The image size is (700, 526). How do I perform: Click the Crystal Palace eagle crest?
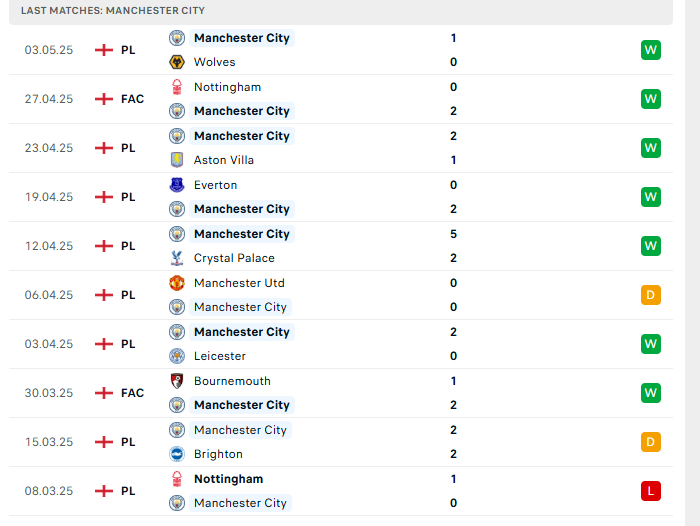pos(177,258)
